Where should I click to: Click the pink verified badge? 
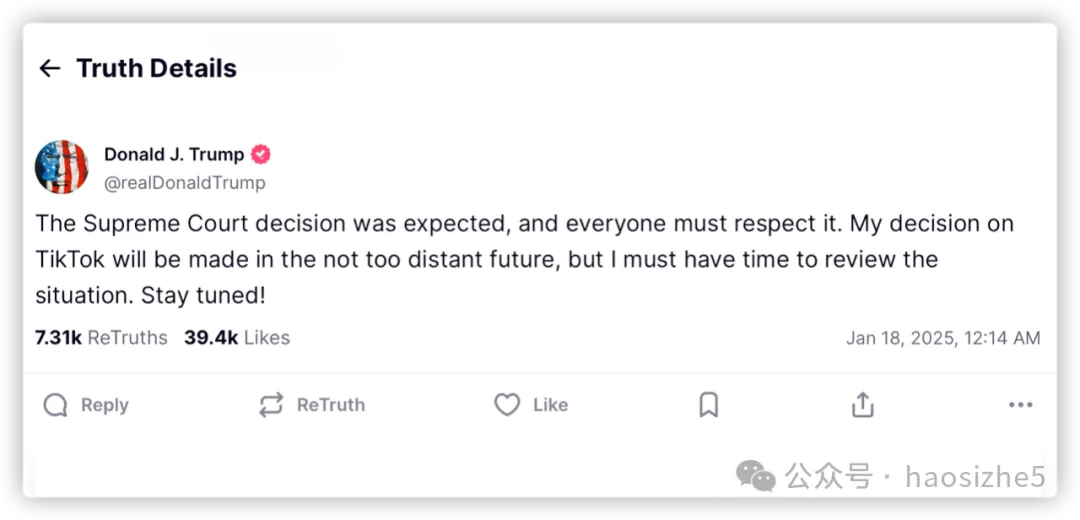click(x=260, y=155)
